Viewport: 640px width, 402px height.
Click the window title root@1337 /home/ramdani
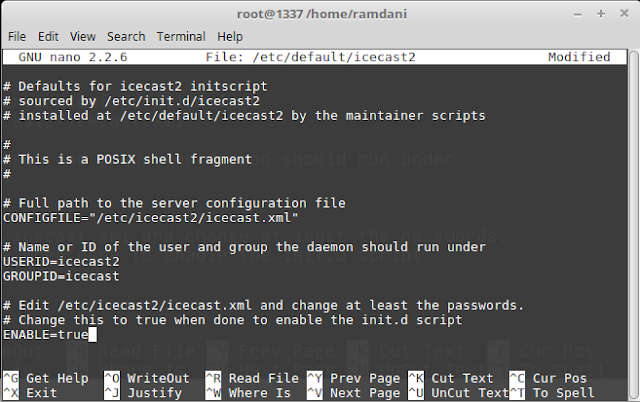click(322, 14)
